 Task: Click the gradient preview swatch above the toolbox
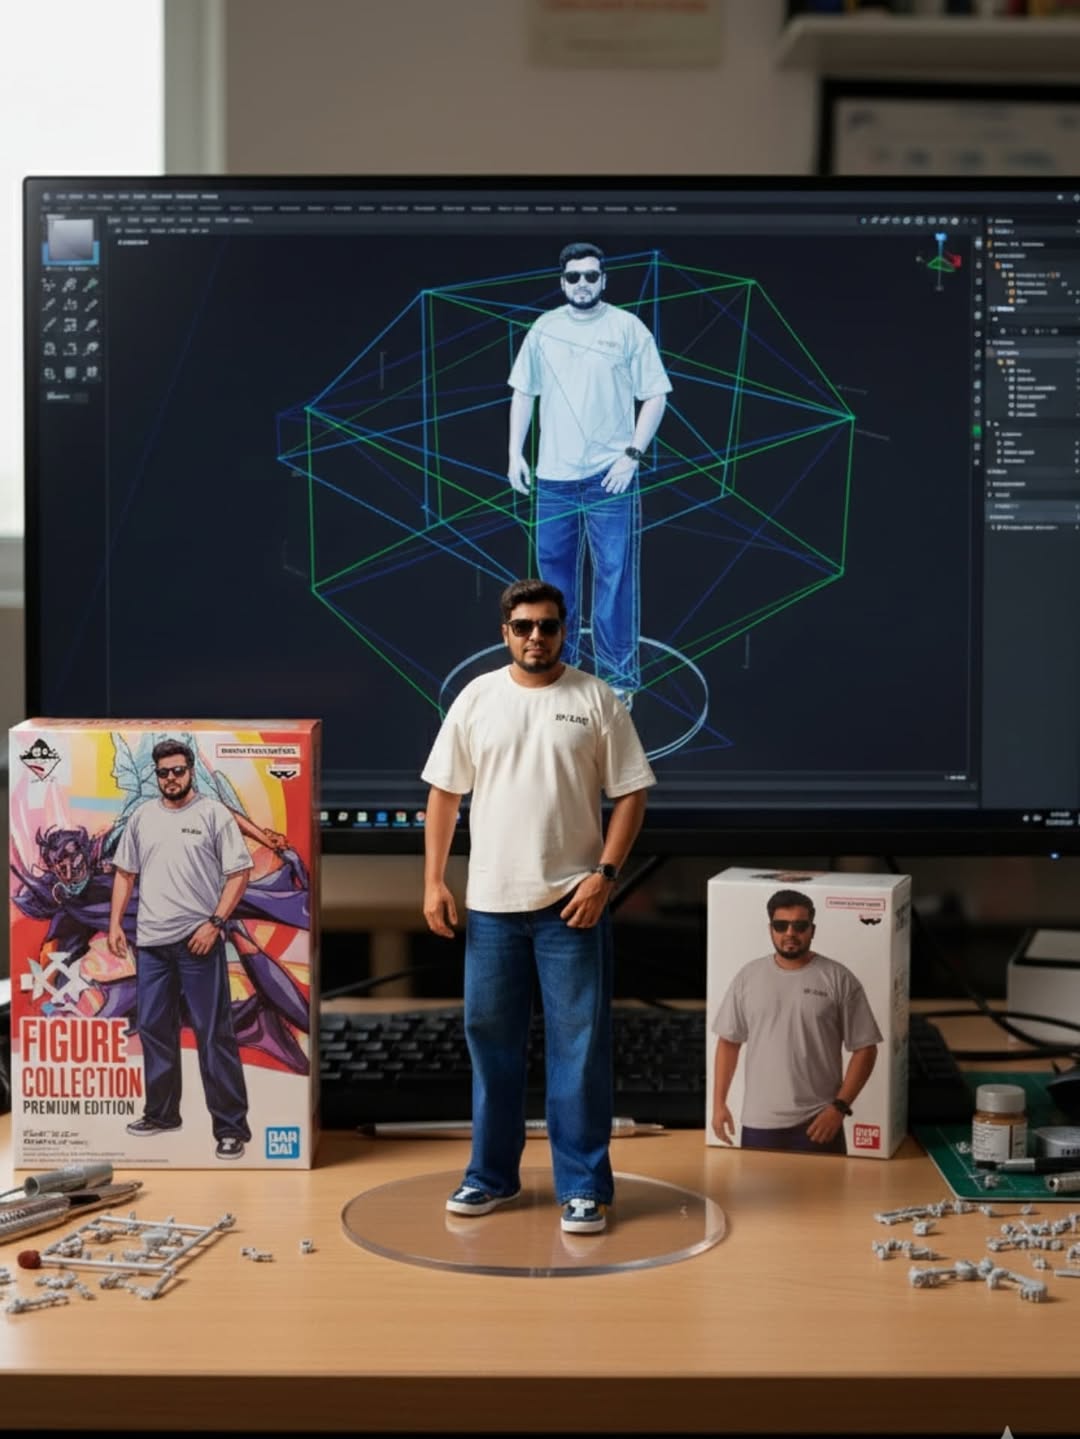click(x=70, y=240)
